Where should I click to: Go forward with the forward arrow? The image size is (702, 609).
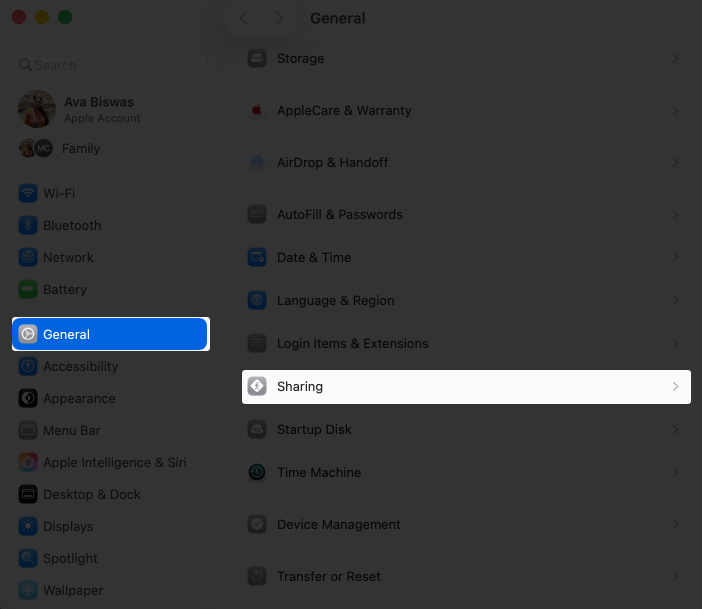279,18
